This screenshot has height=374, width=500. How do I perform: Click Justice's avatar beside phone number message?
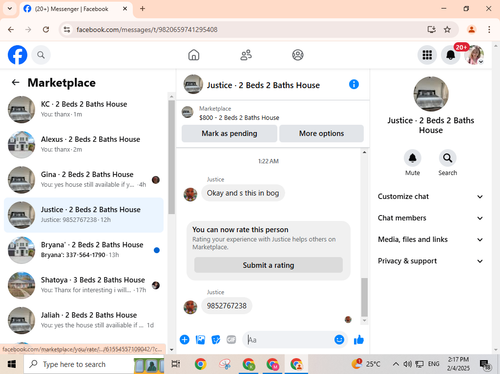(190, 307)
